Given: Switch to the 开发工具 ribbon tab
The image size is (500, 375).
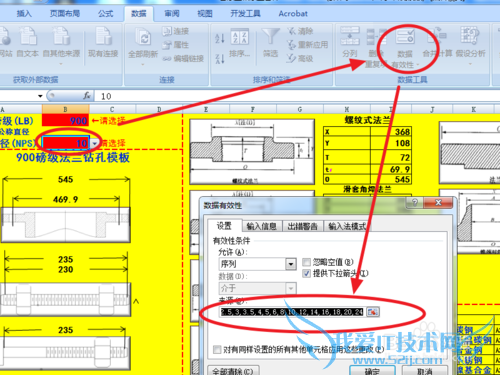Looking at the screenshot, I should tap(245, 14).
